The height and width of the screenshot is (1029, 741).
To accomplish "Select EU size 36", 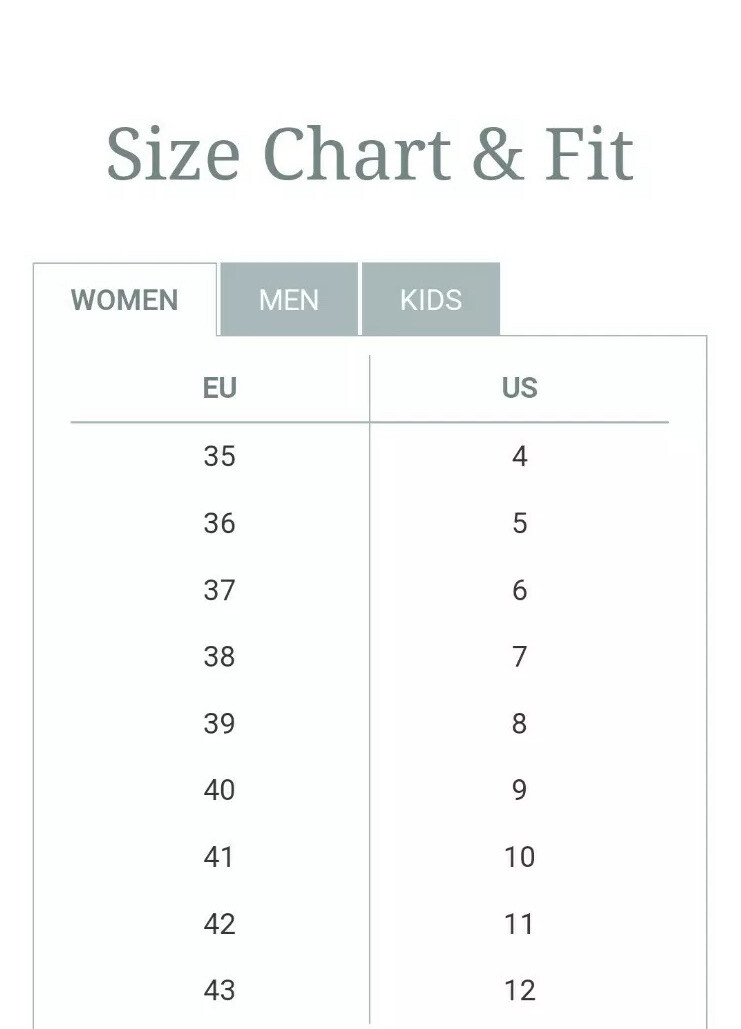I will click(219, 523).
